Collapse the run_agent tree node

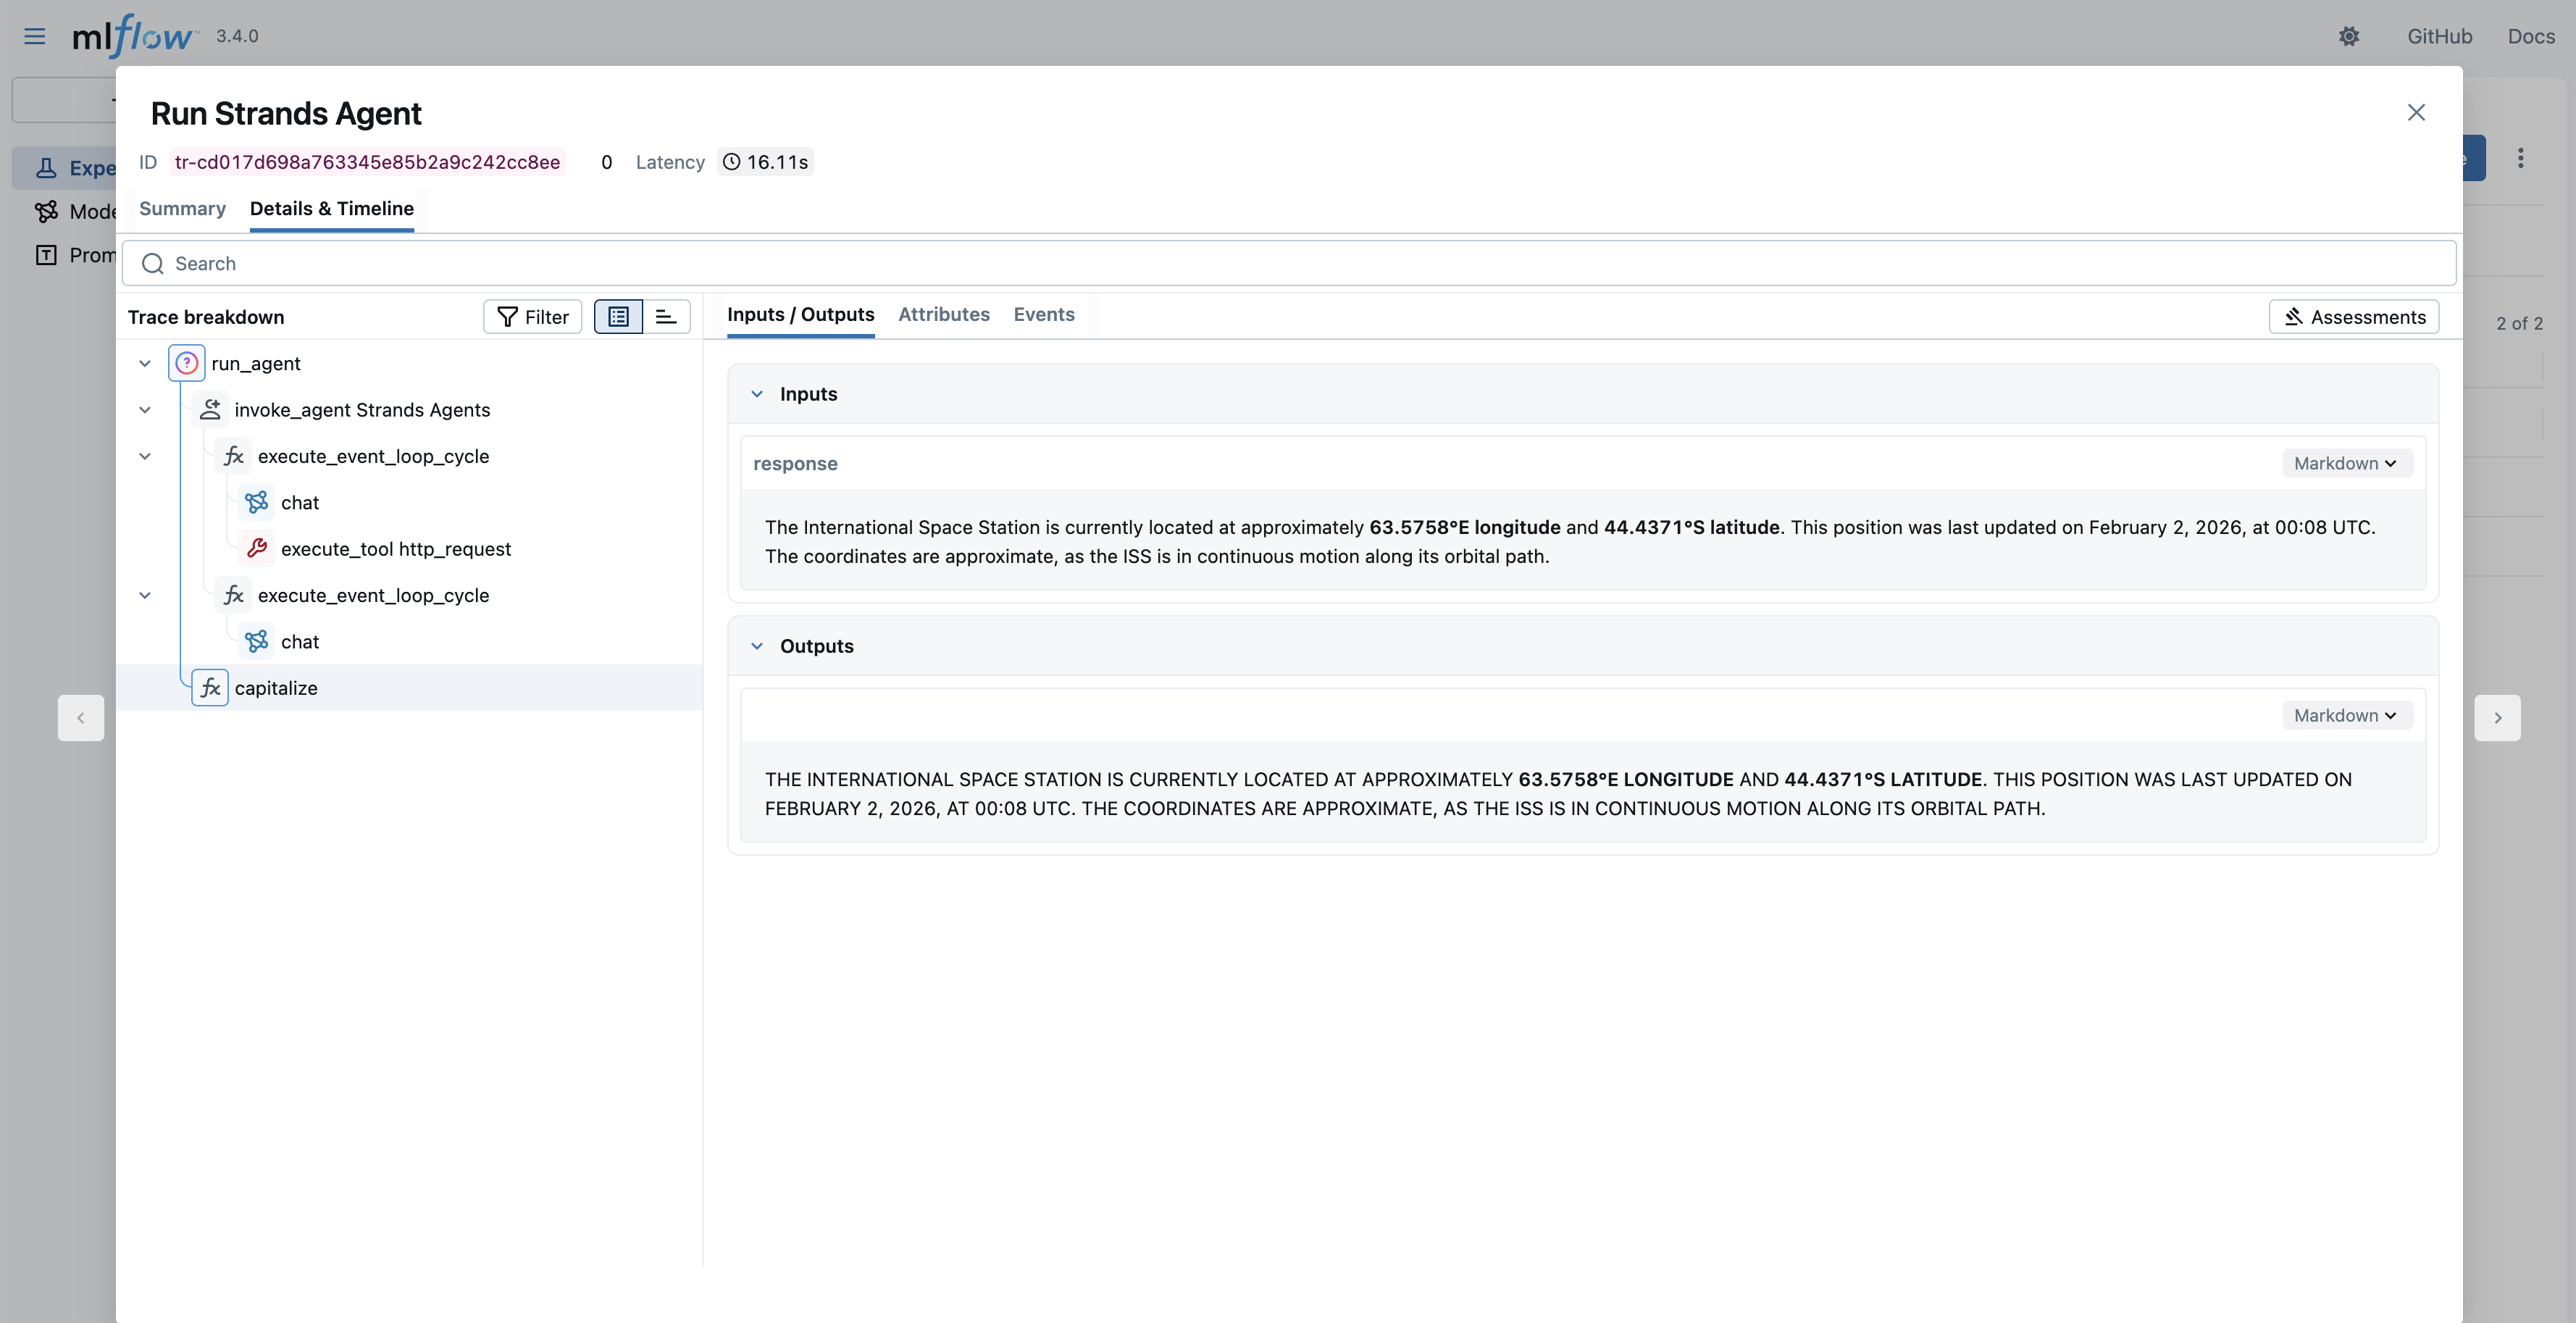click(144, 363)
